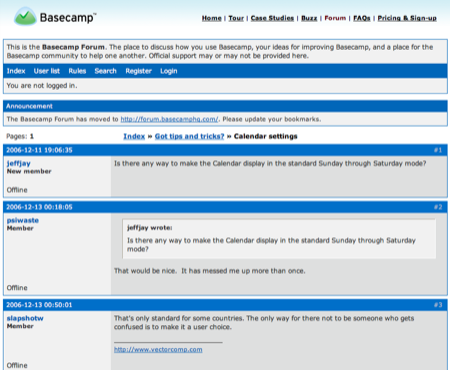This screenshot has height=370, width=450.
Task: View forum Rules menu item
Action: point(77,71)
